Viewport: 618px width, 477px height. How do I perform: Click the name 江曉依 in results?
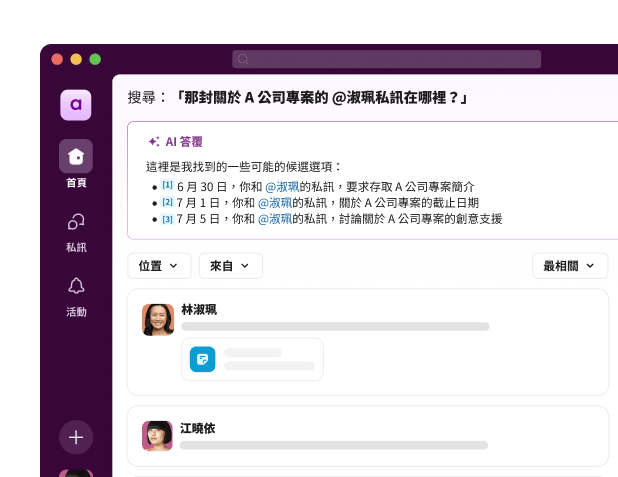[x=197, y=428]
